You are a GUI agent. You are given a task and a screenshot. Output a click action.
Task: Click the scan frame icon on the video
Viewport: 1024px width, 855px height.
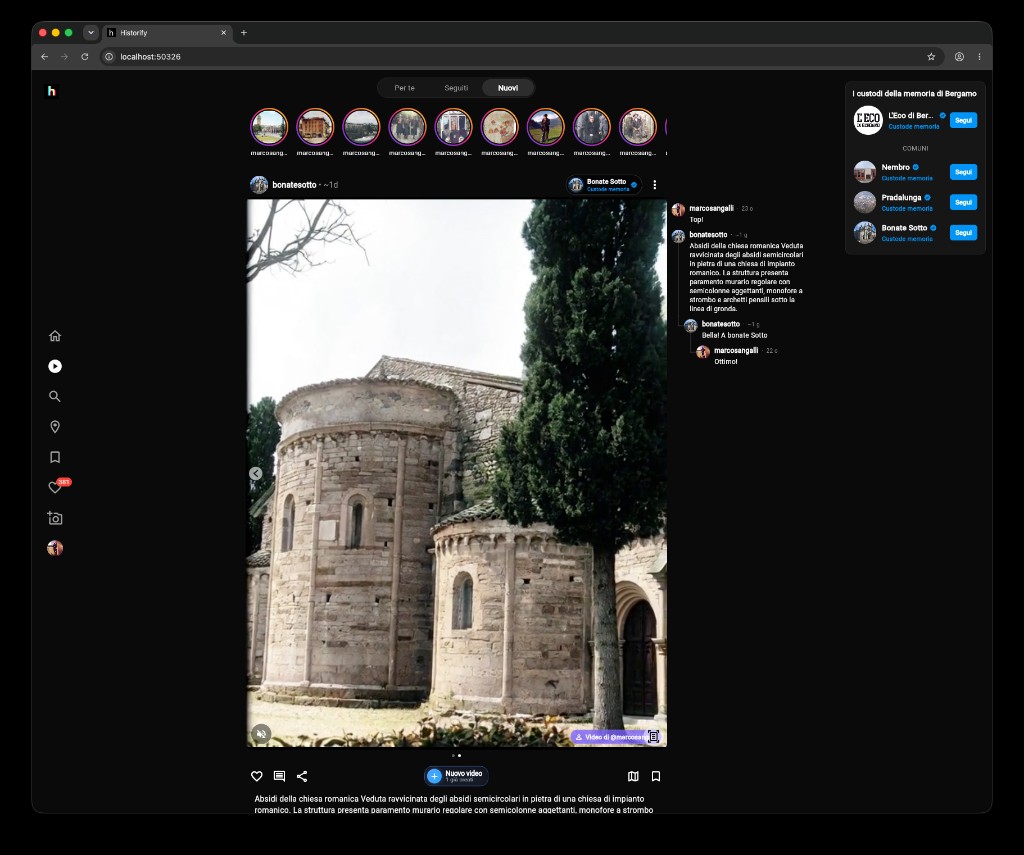click(653, 737)
